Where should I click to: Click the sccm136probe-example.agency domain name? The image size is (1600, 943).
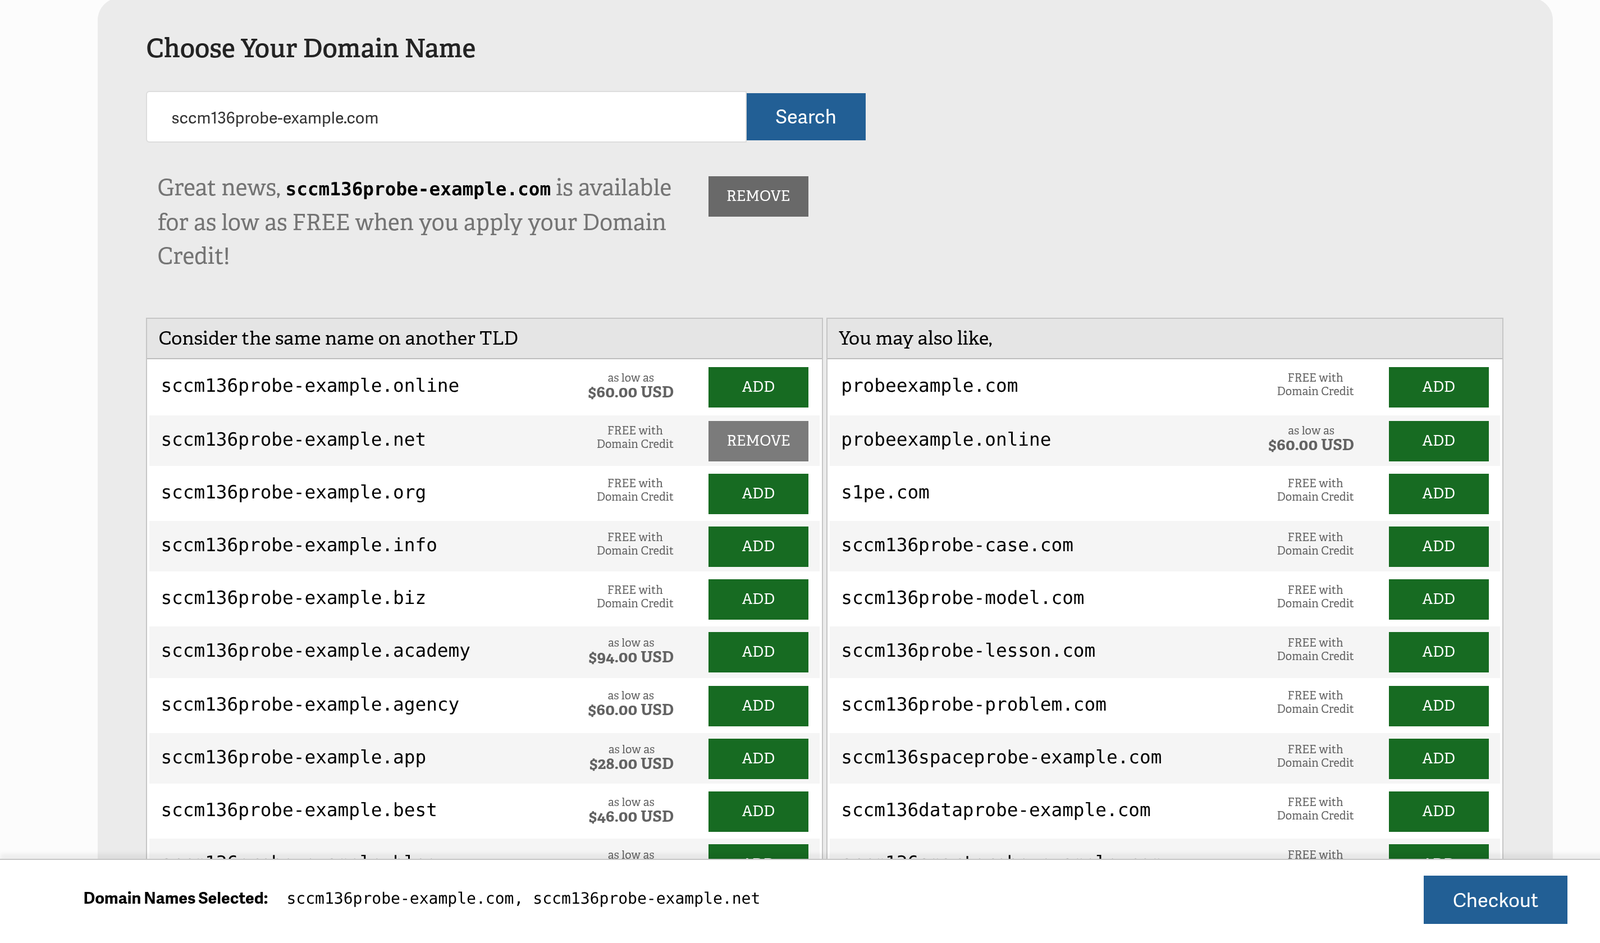coord(310,705)
